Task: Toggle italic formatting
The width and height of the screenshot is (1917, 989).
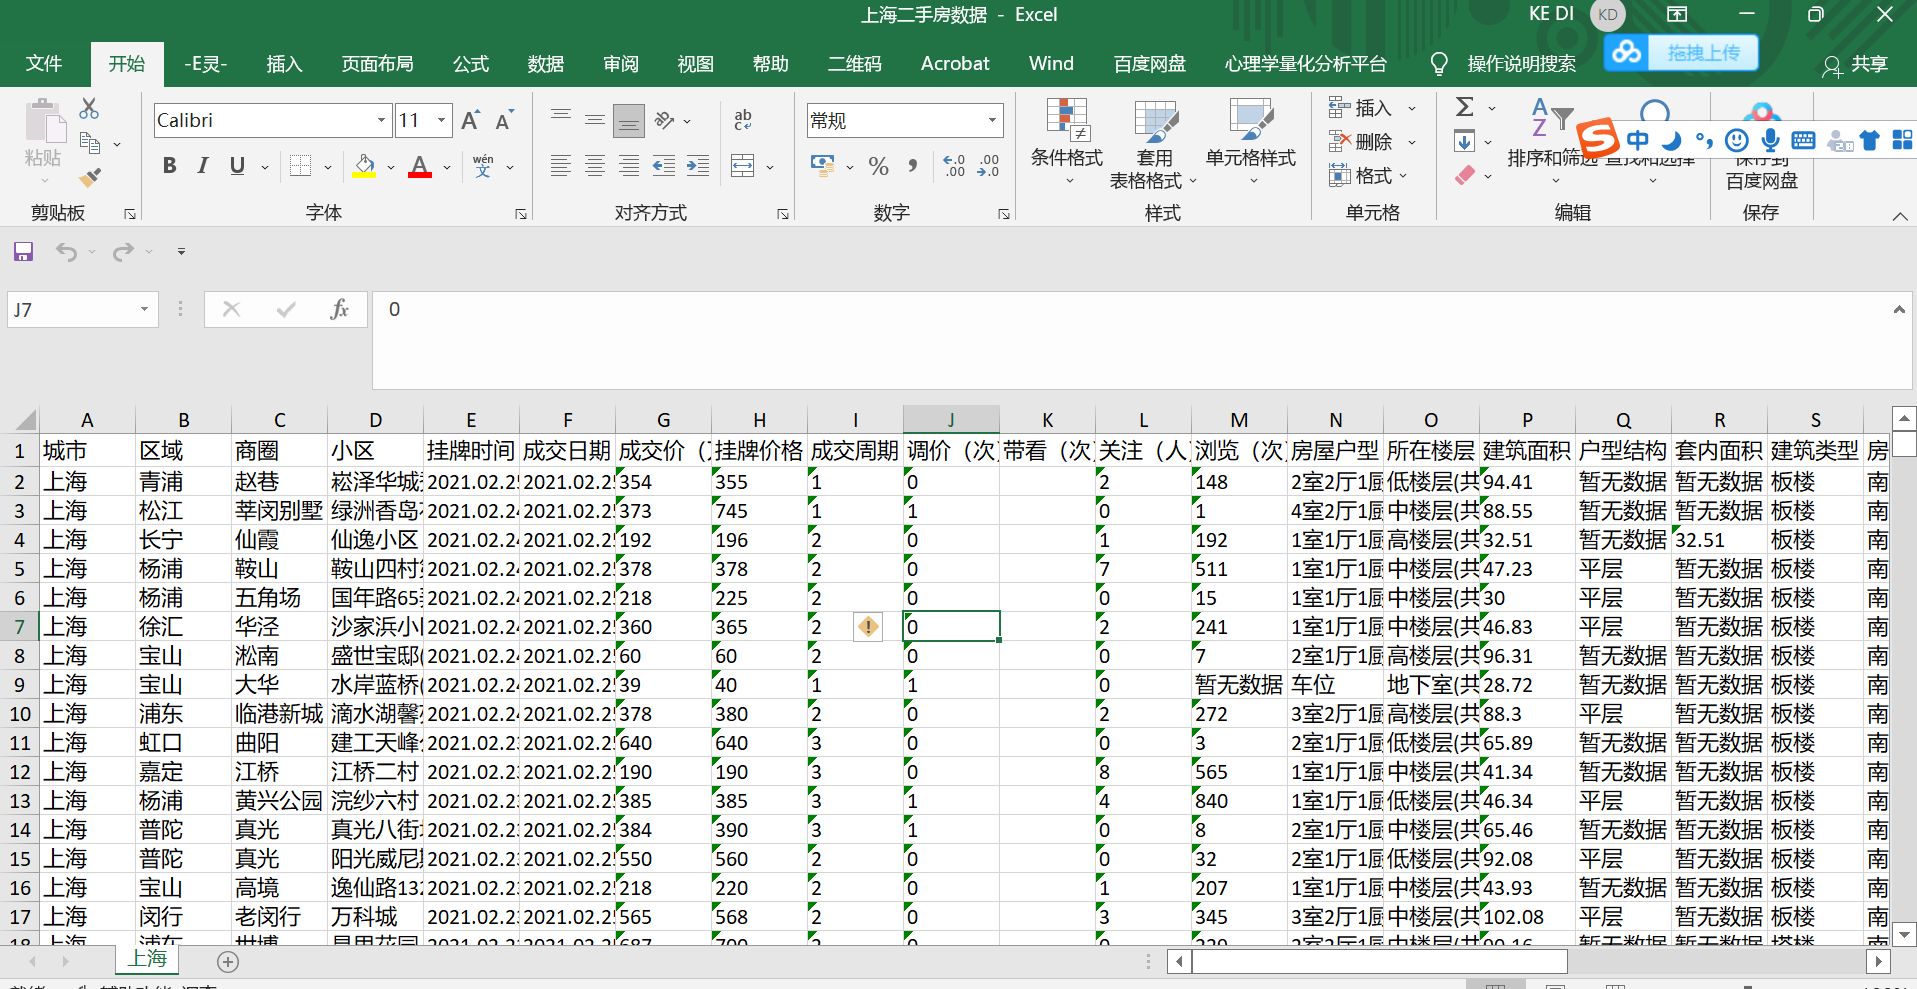Action: (x=203, y=166)
